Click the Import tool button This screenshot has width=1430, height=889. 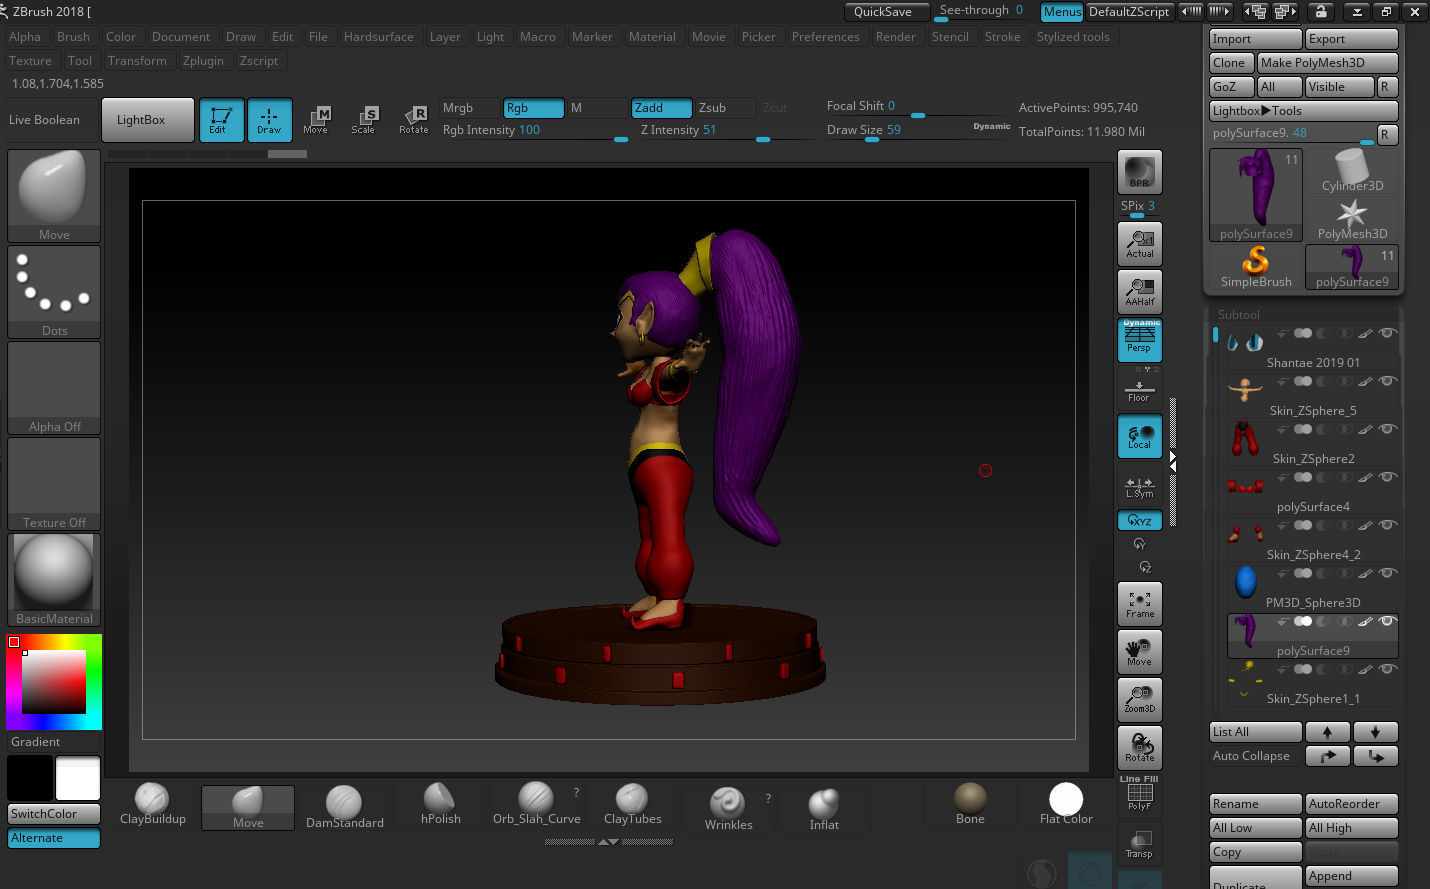(1255, 39)
